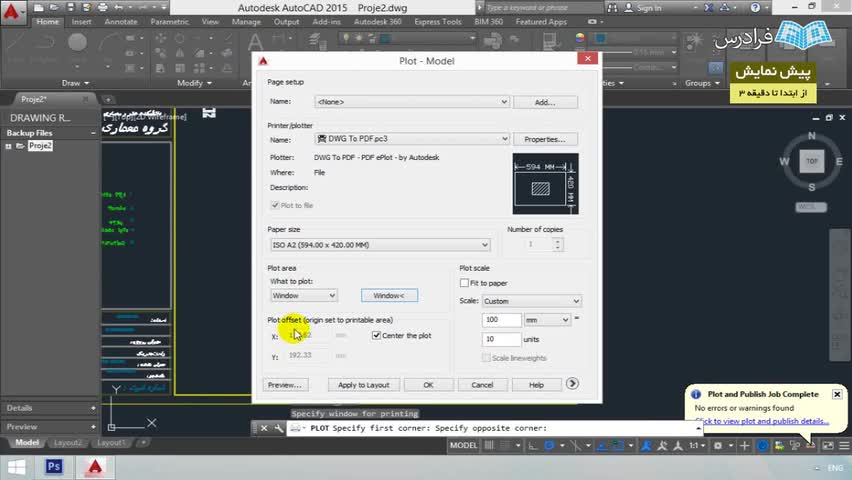Image resolution: width=852 pixels, height=480 pixels.
Task: Open the AutoCAD application menu button
Action: point(12,12)
